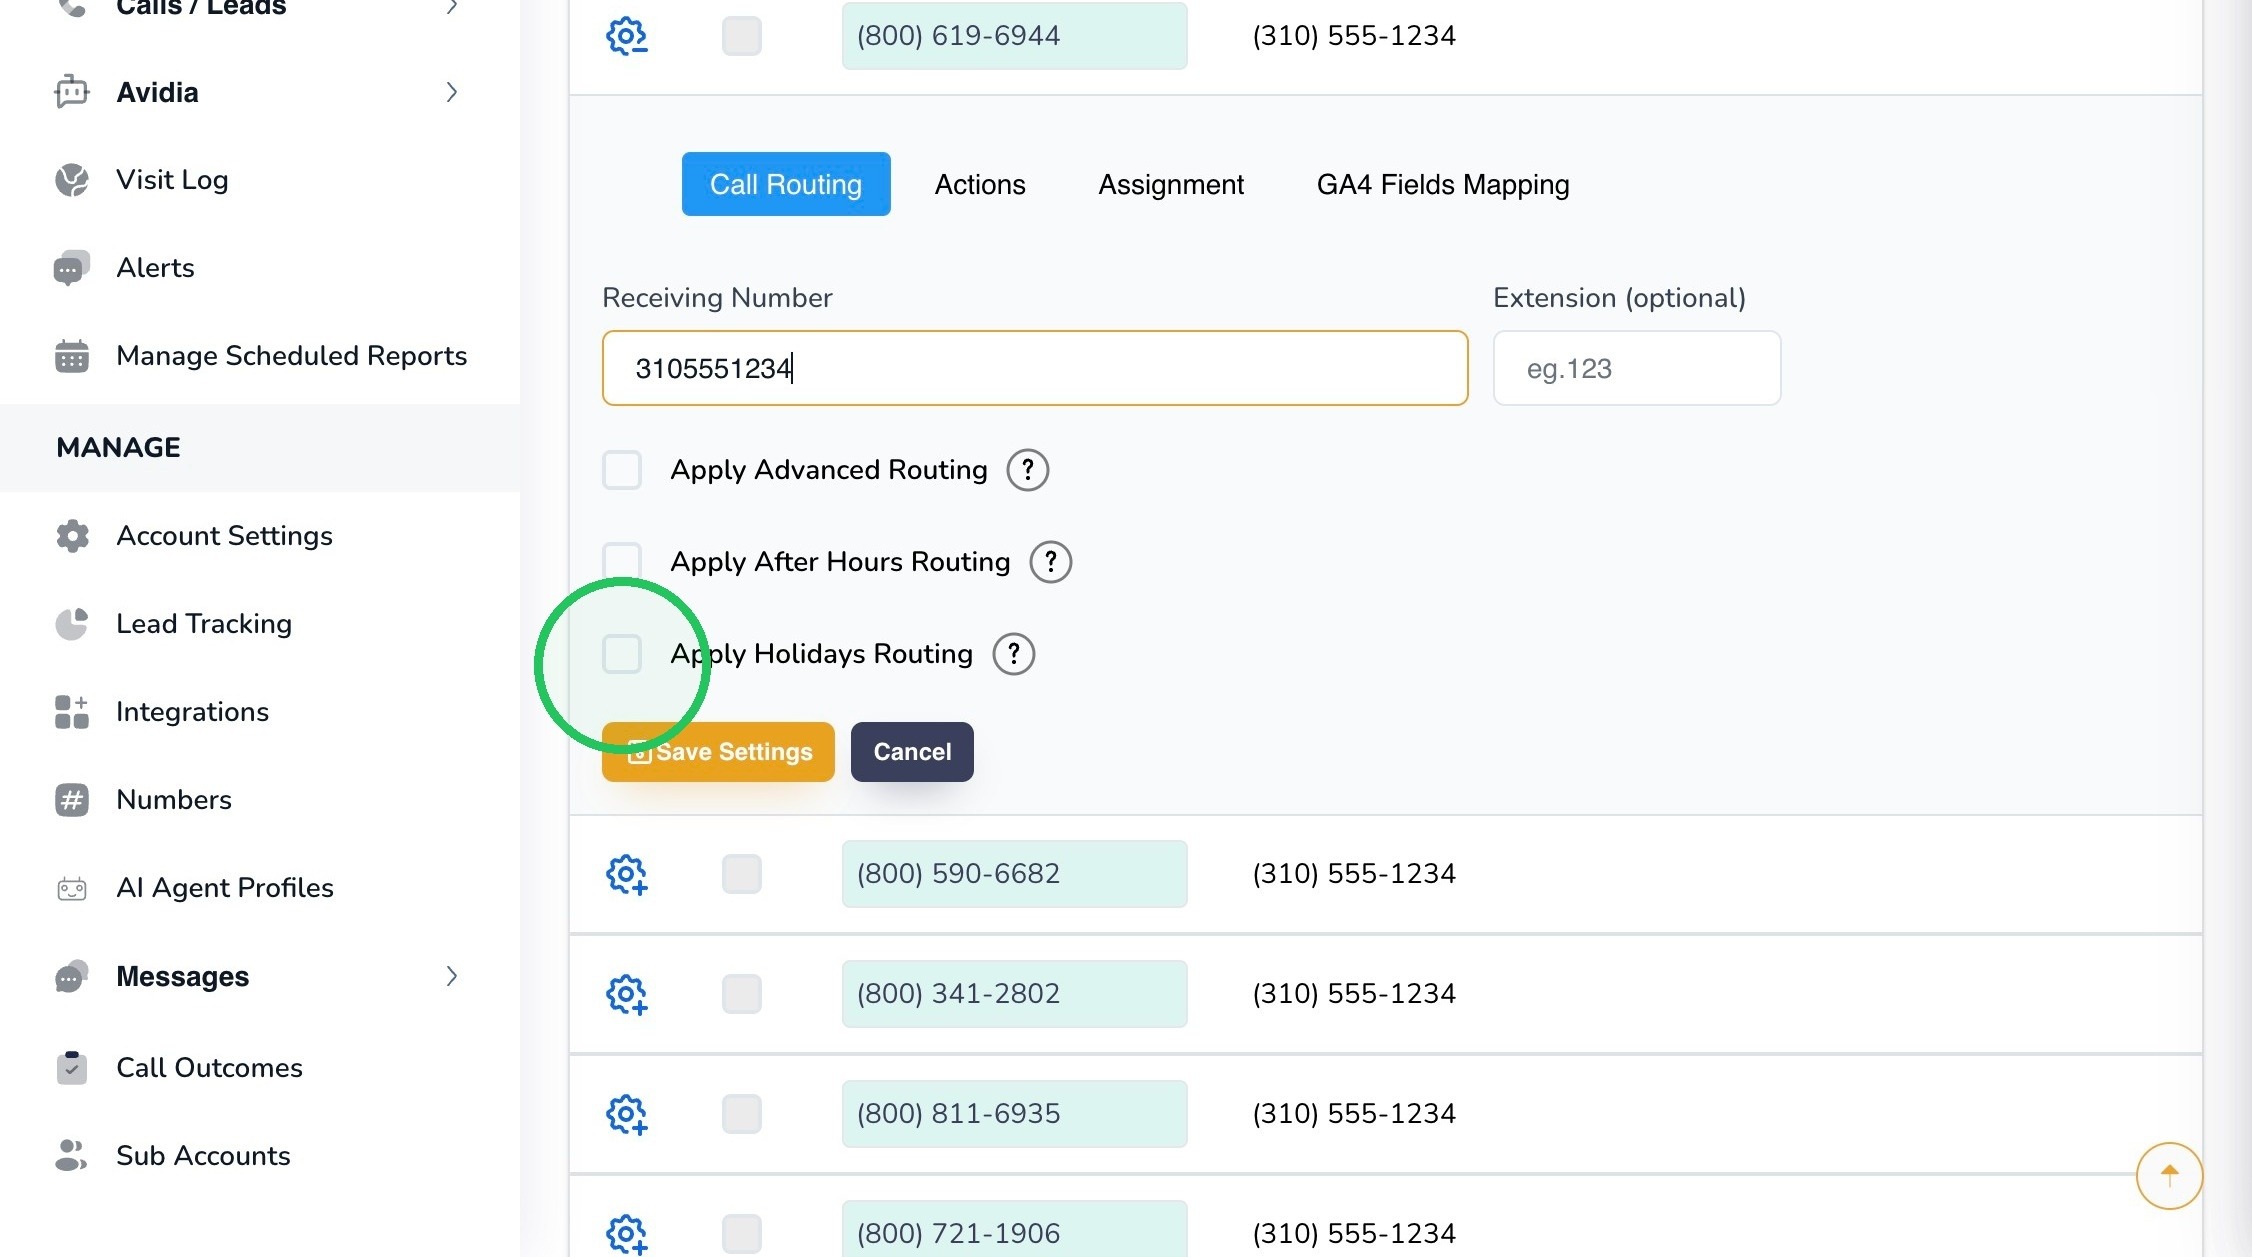Focus the Receiving Number input field
The image size is (2252, 1257).
coord(1035,368)
